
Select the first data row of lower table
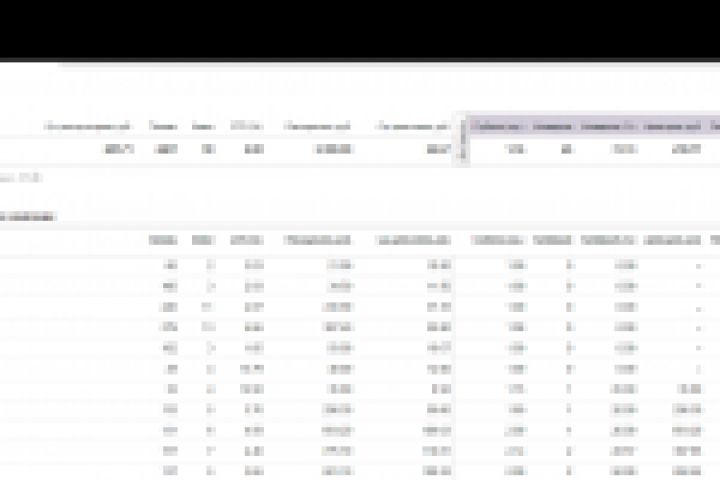coord(360,265)
